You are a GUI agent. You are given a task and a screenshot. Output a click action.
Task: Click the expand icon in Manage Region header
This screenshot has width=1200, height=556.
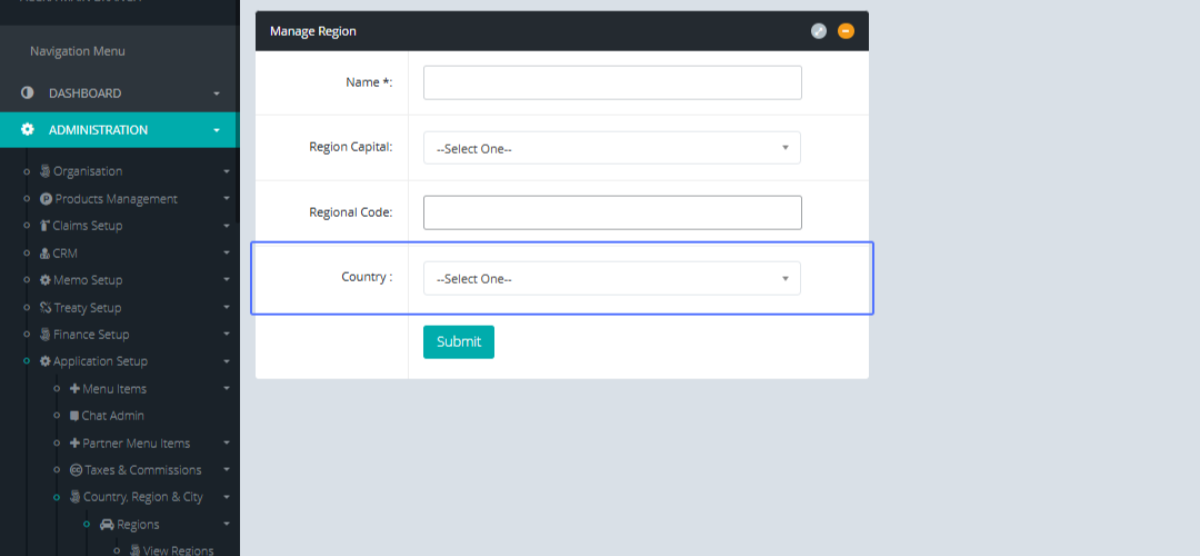tap(819, 31)
